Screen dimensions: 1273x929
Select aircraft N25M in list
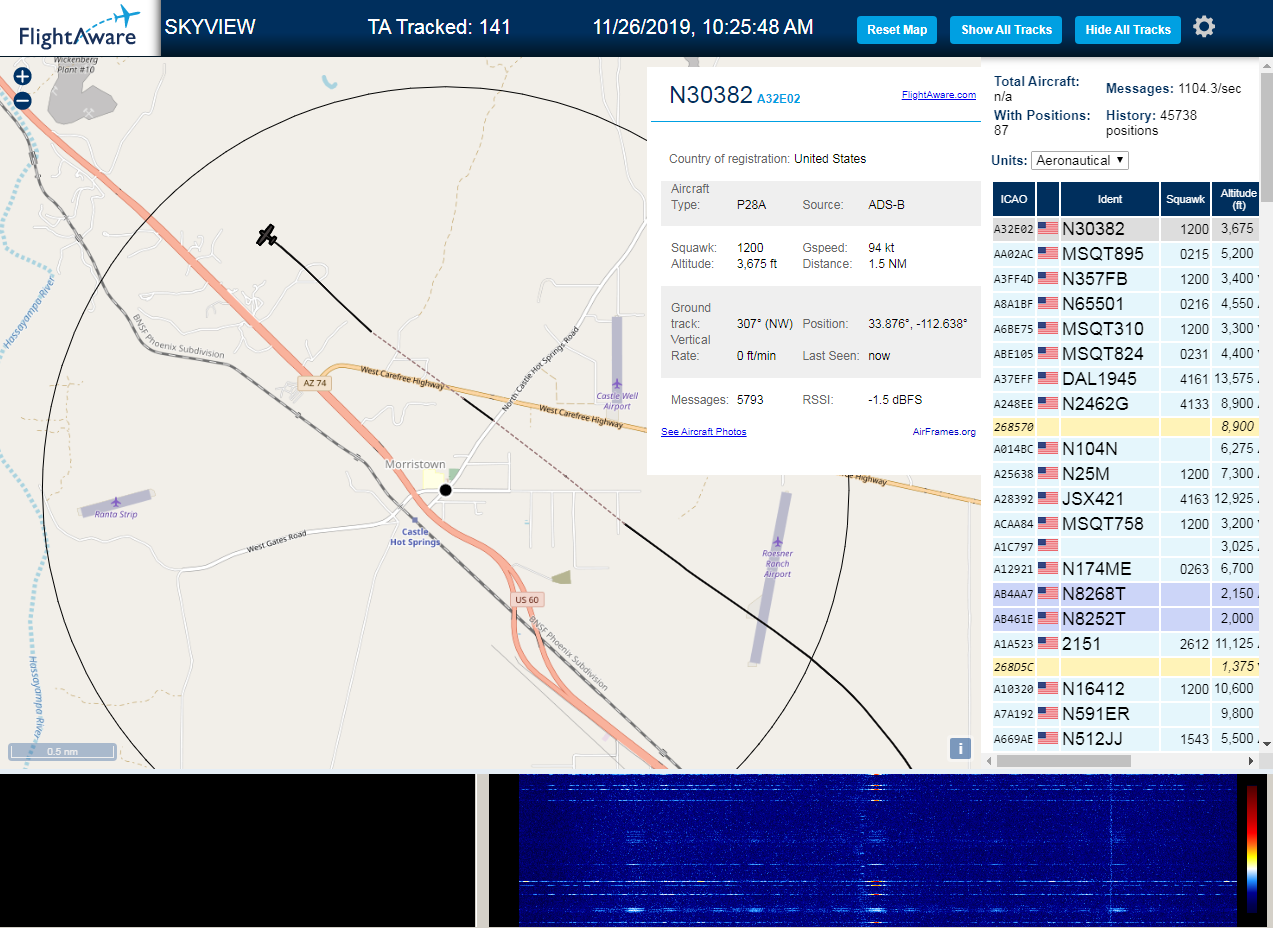(x=1126, y=474)
